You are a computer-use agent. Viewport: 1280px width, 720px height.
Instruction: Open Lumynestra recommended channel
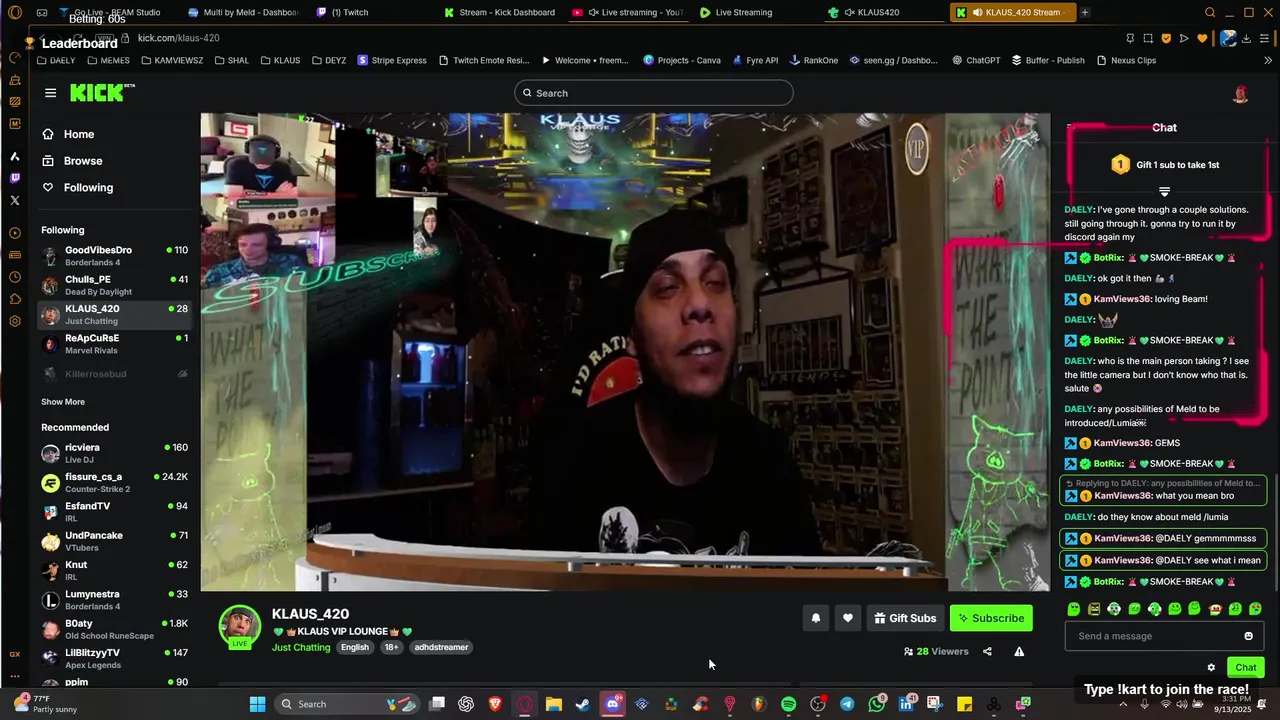115,600
